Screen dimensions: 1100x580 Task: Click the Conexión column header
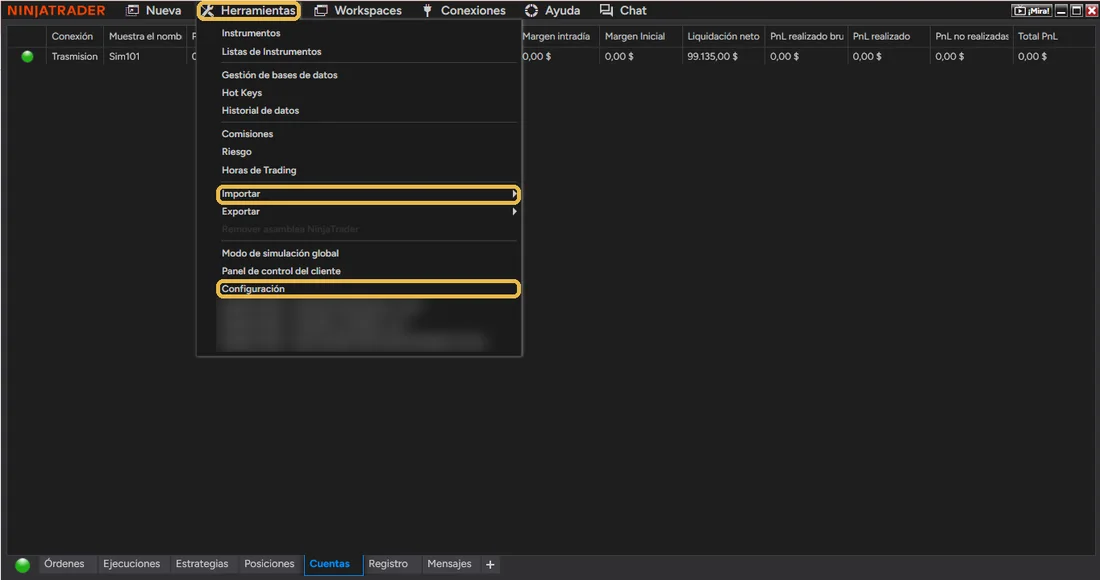pyautogui.click(x=72, y=36)
